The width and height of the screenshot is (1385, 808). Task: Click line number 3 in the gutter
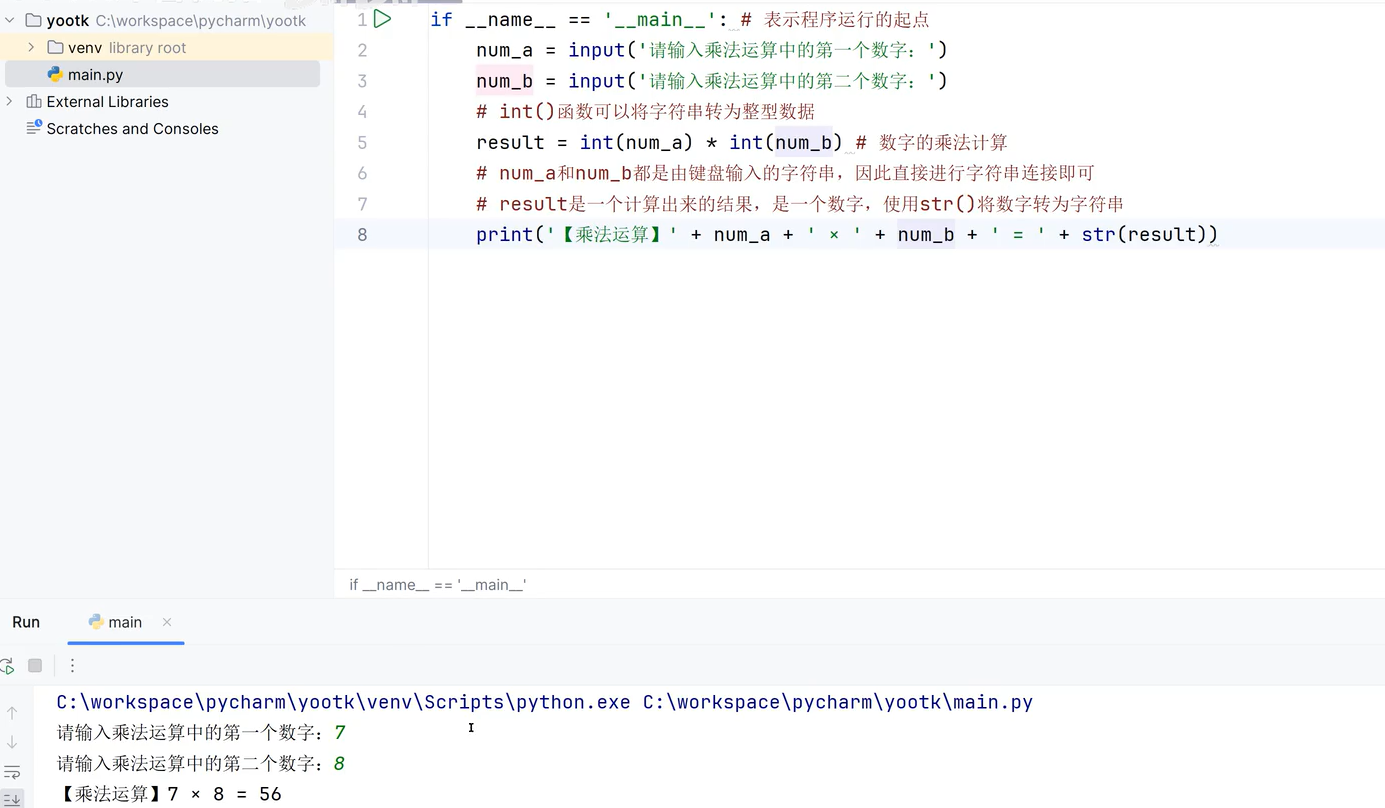click(362, 81)
